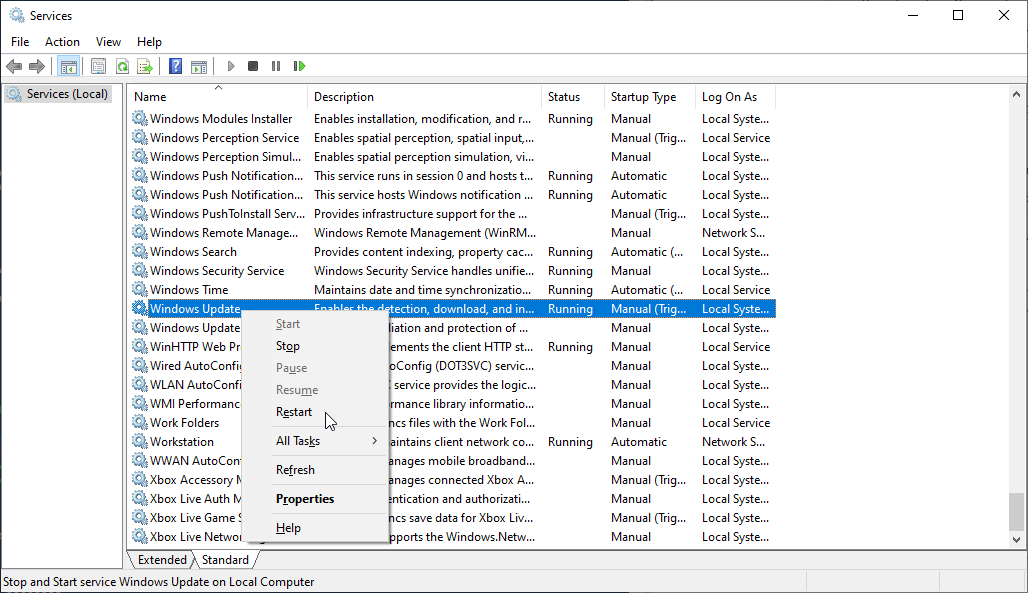The image size is (1028, 593).
Task: Select the Windows Search service name
Action: coord(193,252)
